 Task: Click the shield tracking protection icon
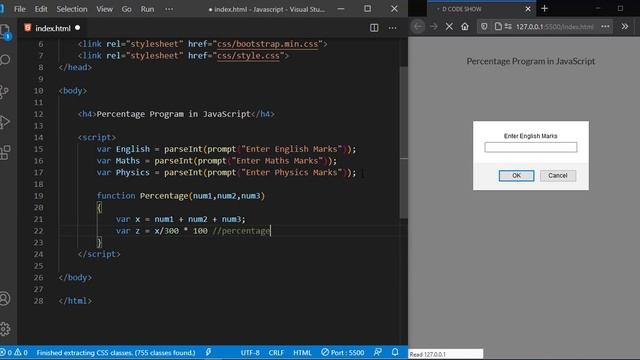click(484, 27)
